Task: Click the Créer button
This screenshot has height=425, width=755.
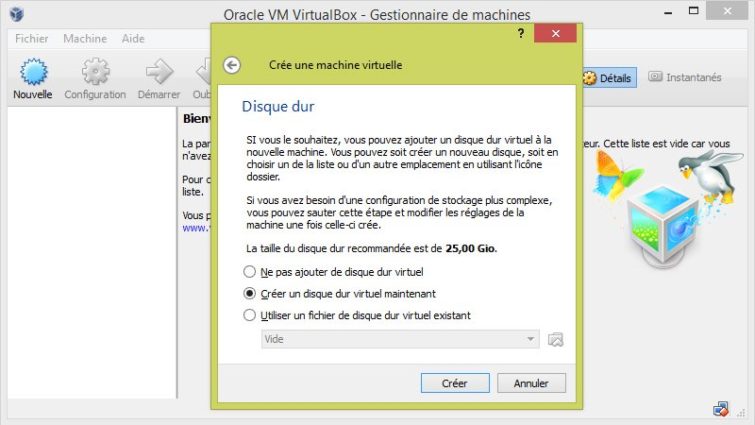Action: [455, 383]
